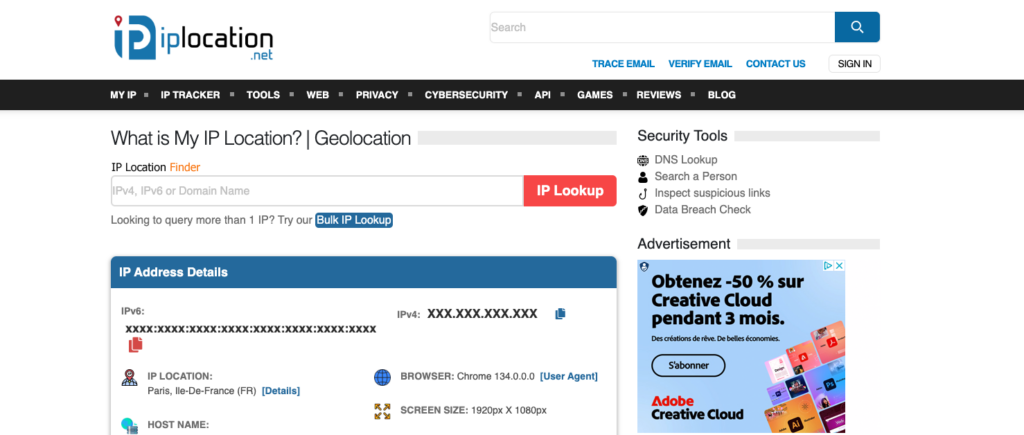Image resolution: width=1024 pixels, height=435 pixels.
Task: Go to the PRIVACY menu
Action: [x=377, y=95]
